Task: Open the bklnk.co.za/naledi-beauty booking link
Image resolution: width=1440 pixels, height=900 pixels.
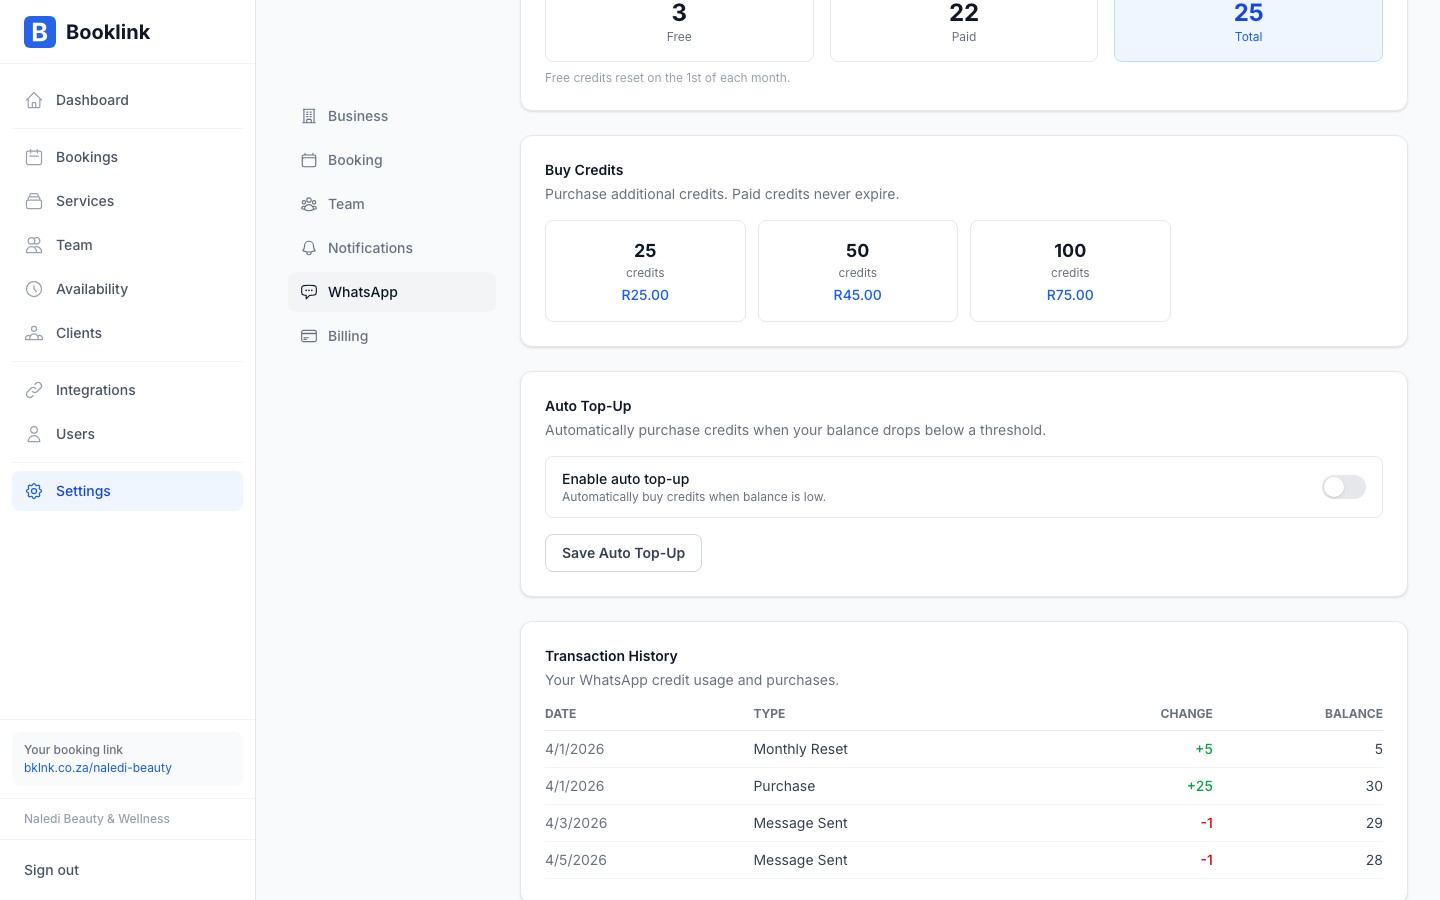Action: pyautogui.click(x=98, y=768)
